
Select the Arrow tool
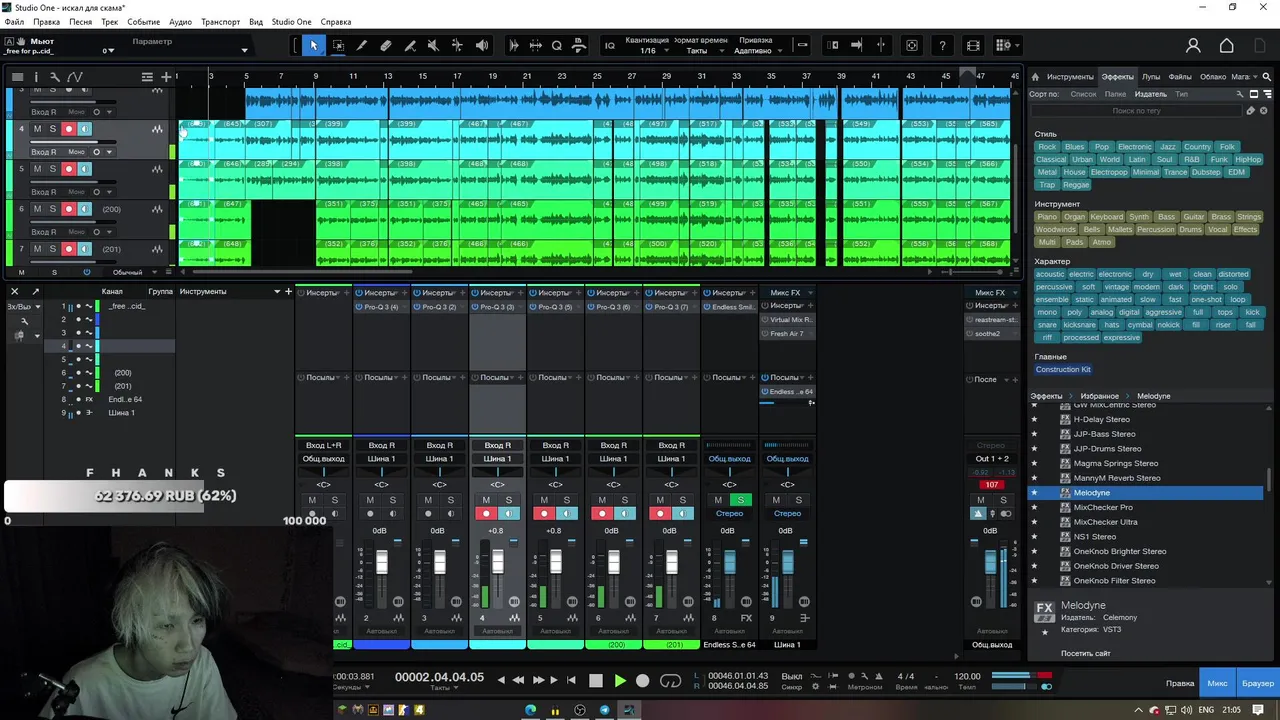tap(313, 45)
